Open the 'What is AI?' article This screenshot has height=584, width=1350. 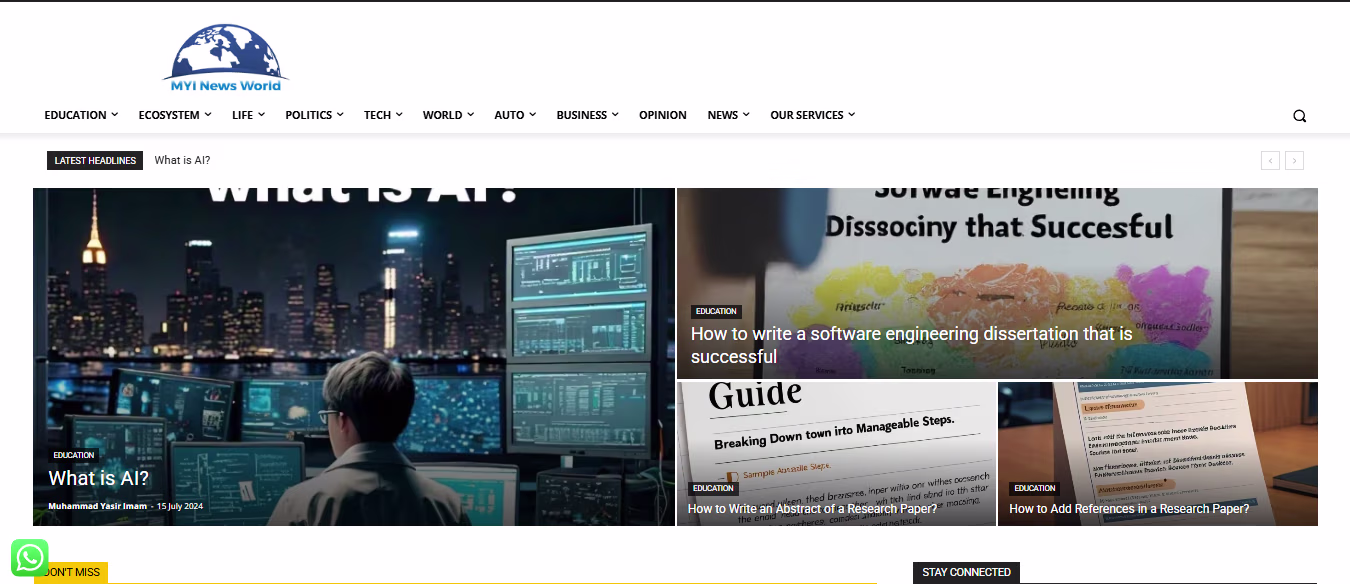point(98,478)
